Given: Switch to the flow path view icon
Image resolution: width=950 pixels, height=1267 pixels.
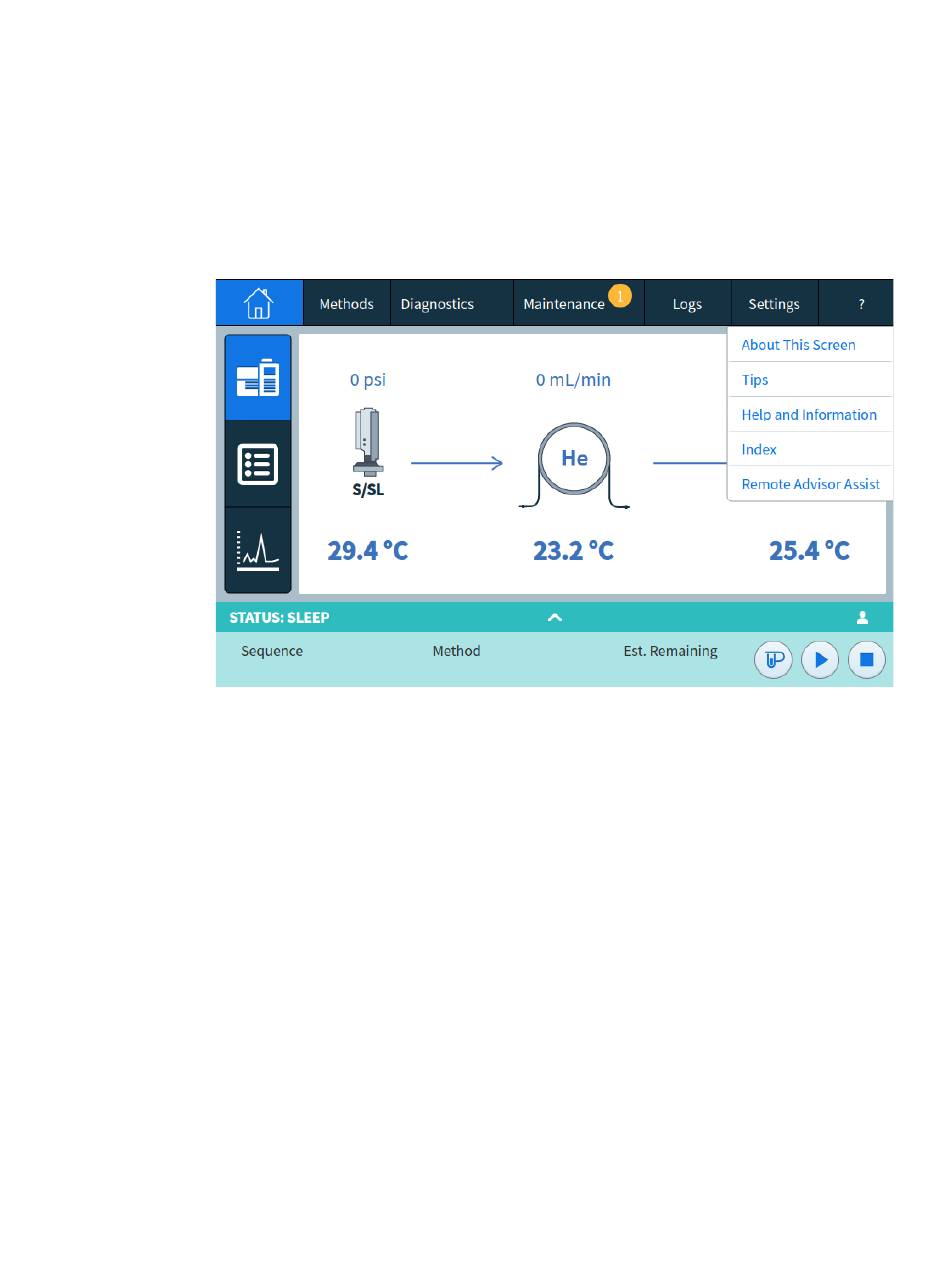Looking at the screenshot, I should (258, 377).
